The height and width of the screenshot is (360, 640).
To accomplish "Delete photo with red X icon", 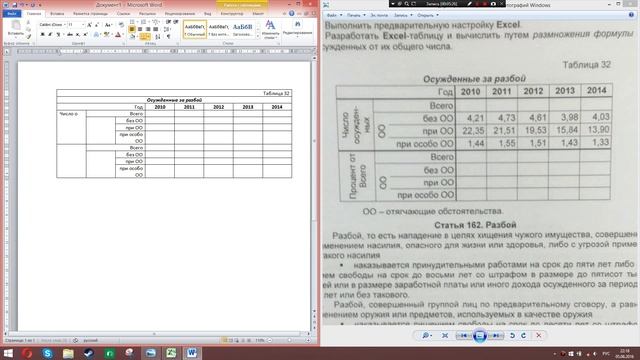I will [x=539, y=335].
